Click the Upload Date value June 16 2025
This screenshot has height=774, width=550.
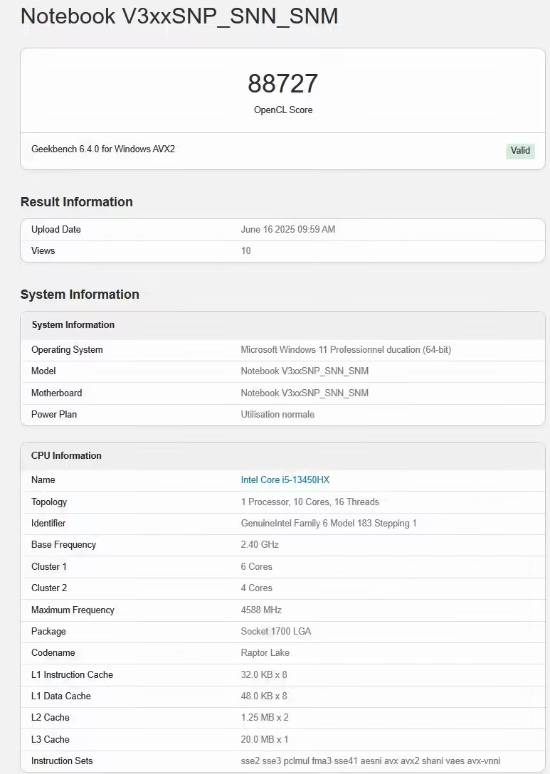click(288, 229)
